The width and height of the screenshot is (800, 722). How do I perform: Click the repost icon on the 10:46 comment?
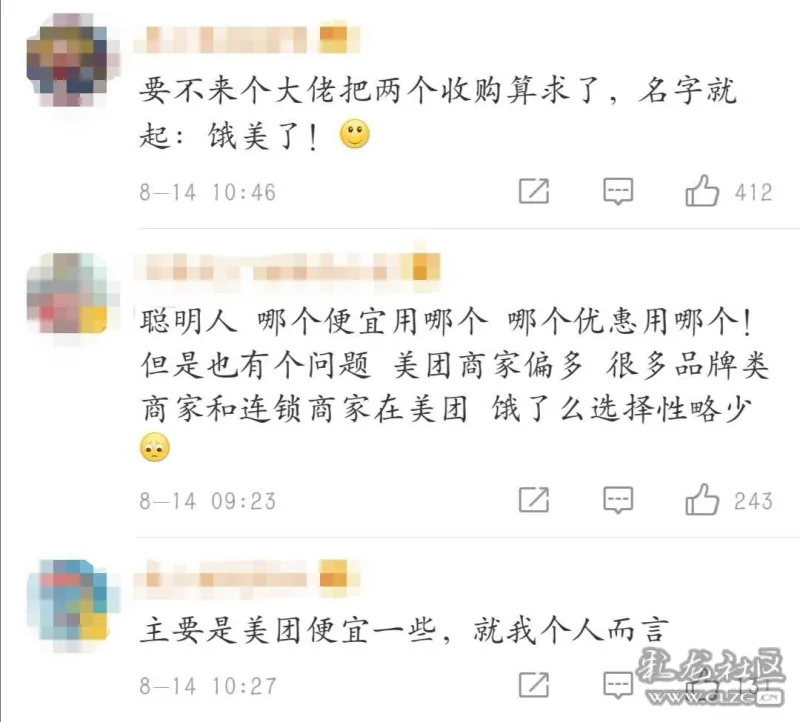coord(534,192)
